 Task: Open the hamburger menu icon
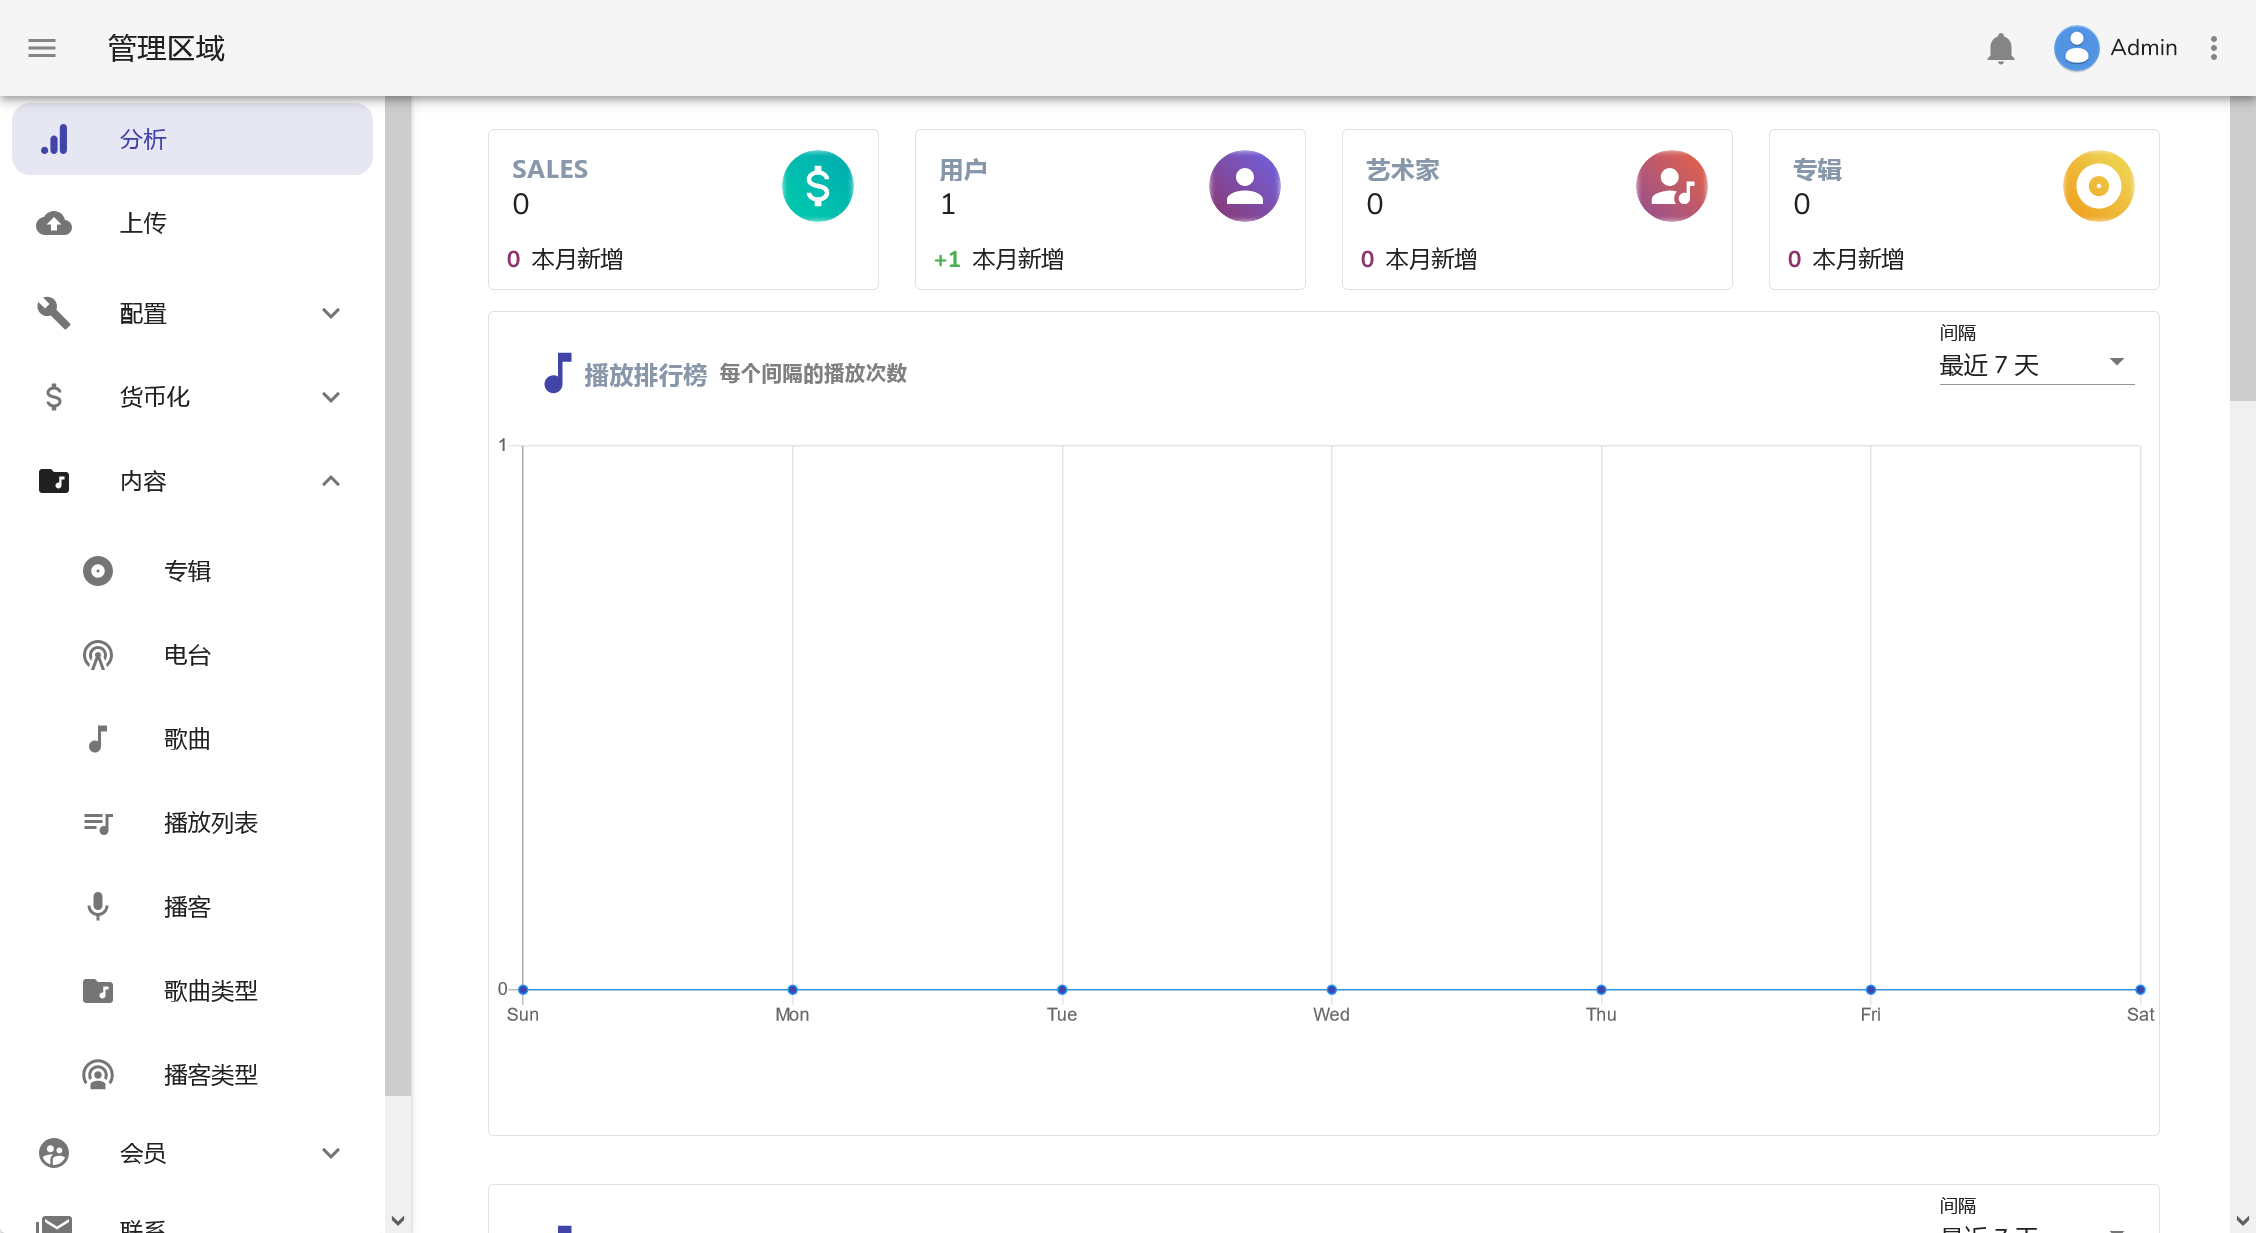point(42,48)
